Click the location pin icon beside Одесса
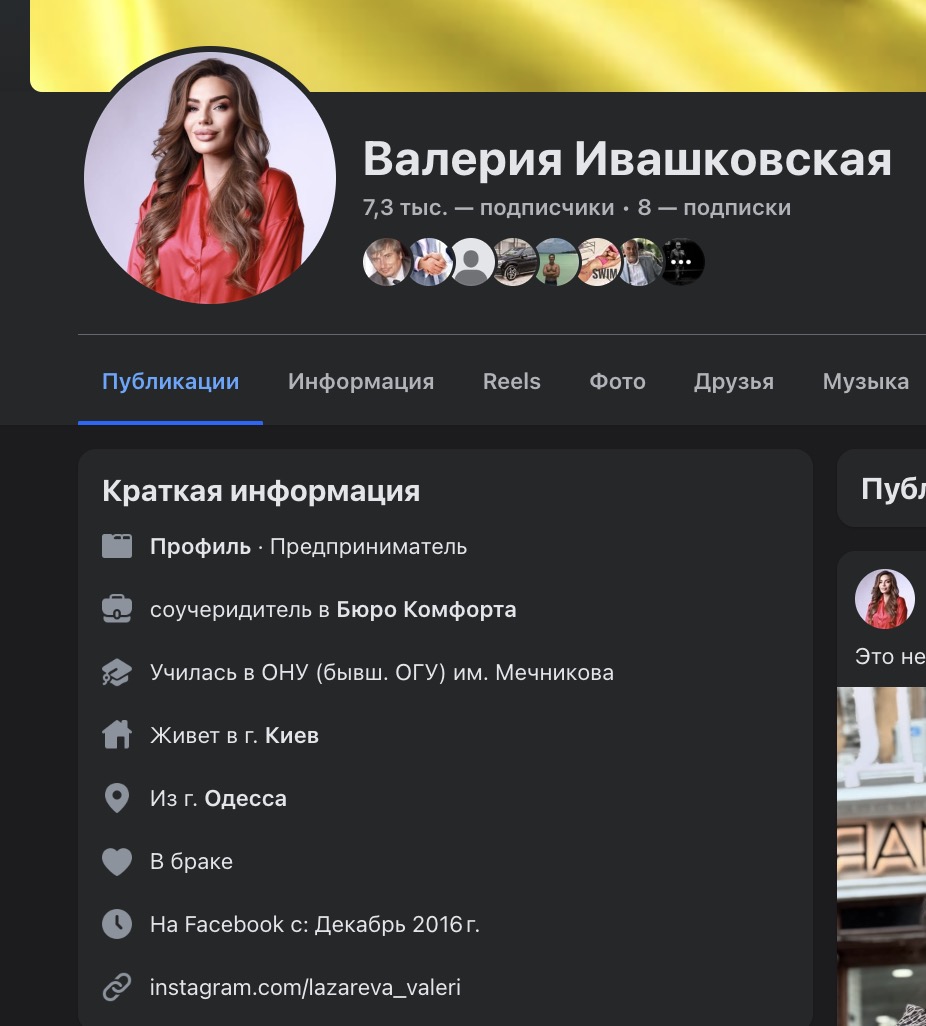Screen dimensions: 926x1026 coord(117,798)
